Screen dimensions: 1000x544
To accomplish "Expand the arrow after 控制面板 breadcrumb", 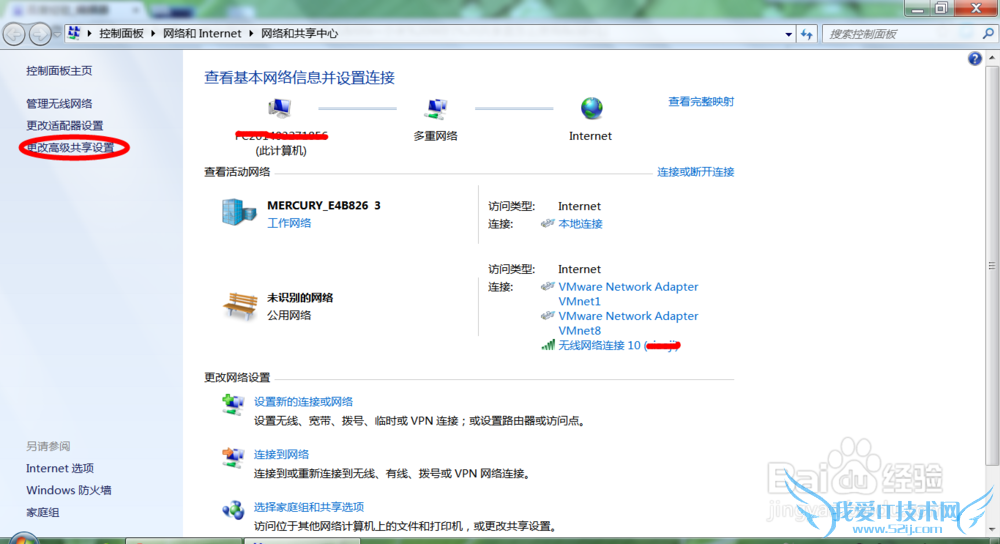I will click(x=153, y=33).
